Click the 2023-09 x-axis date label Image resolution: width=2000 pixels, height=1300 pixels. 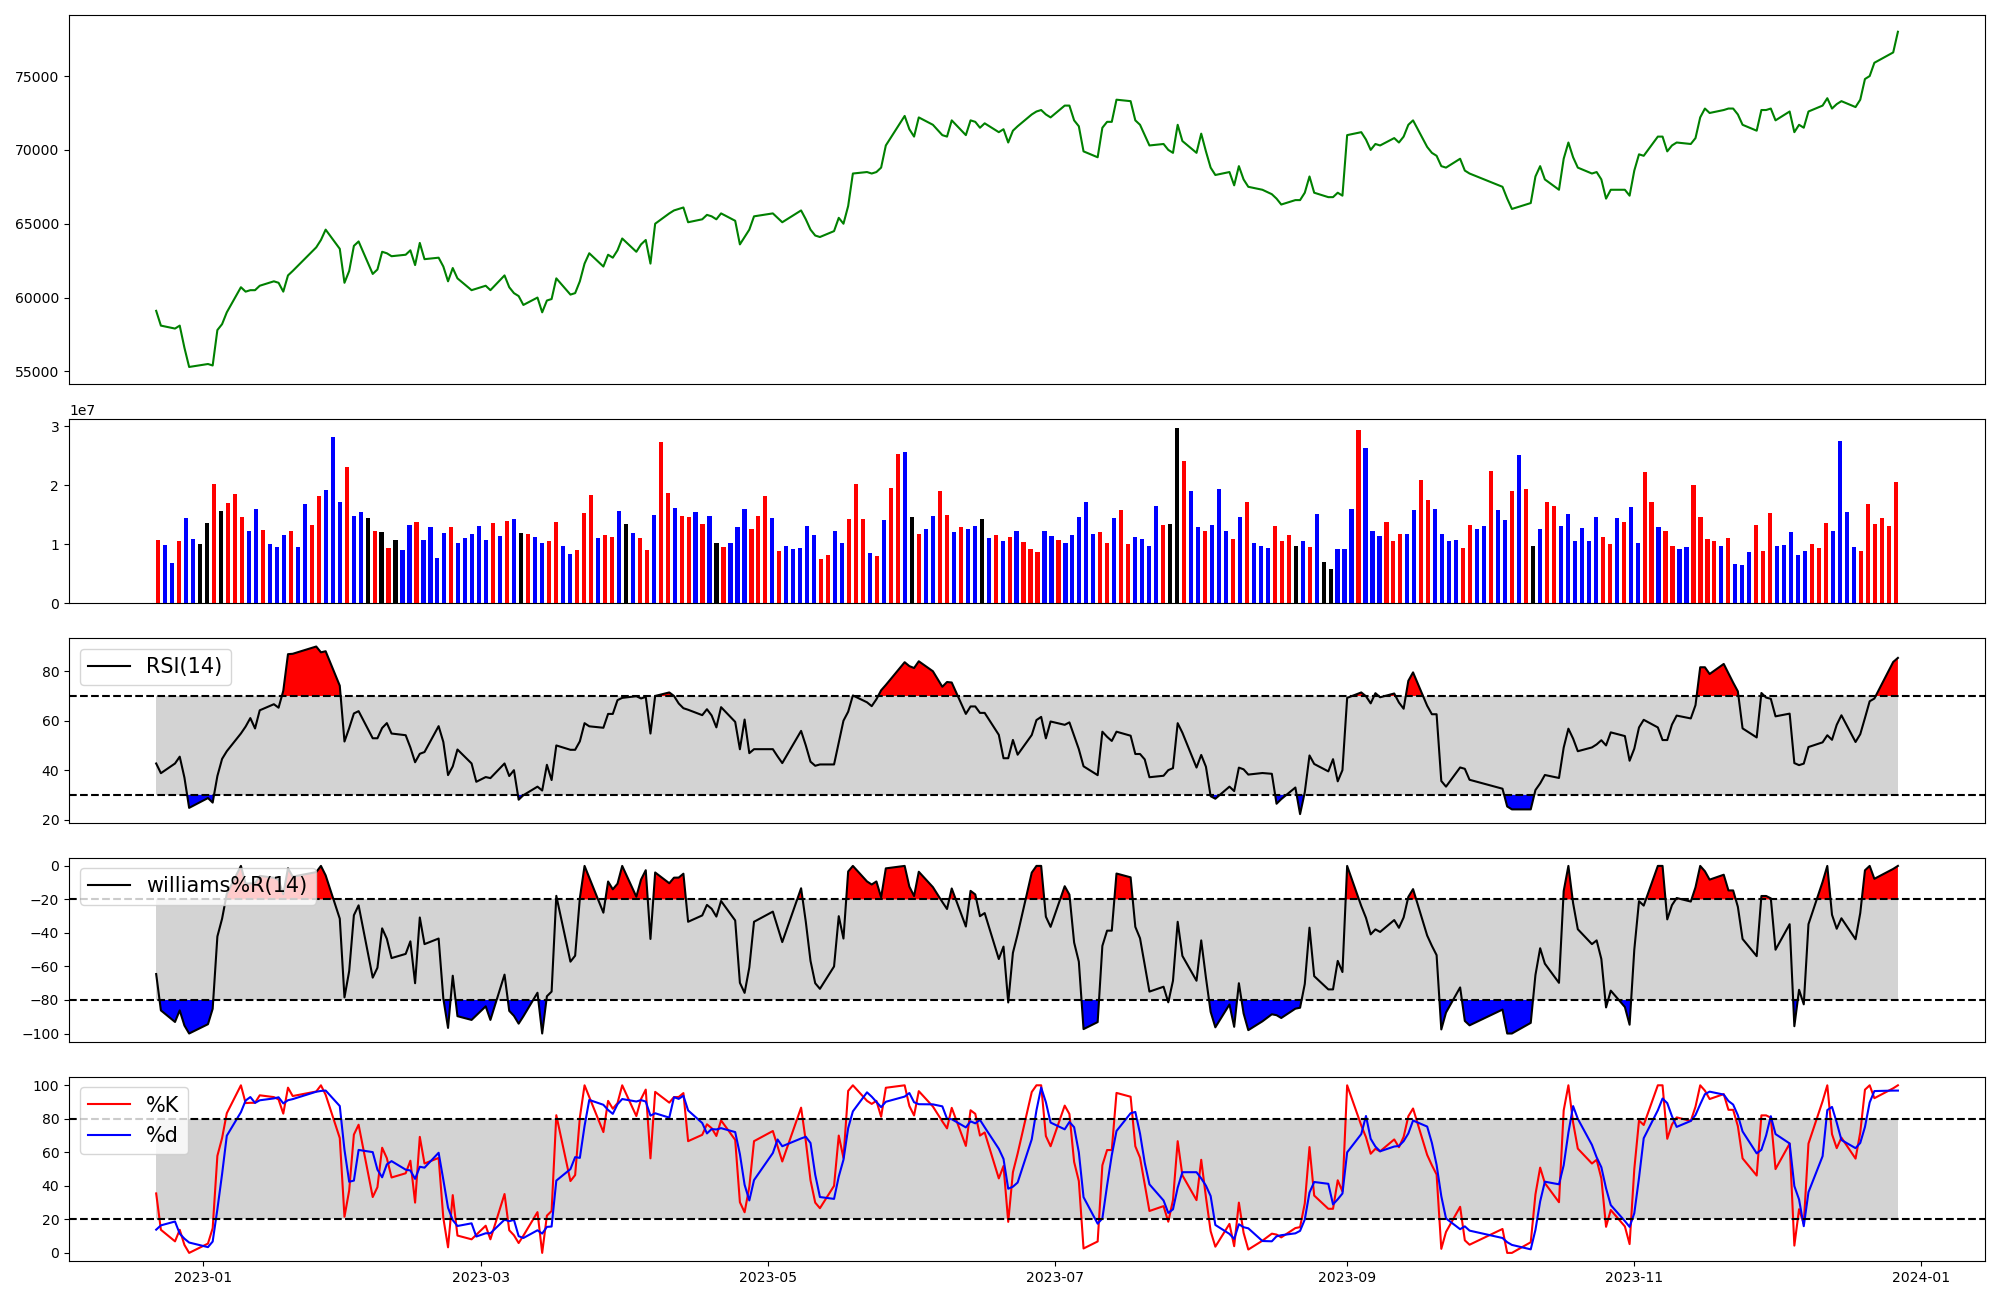pyautogui.click(x=1347, y=1277)
